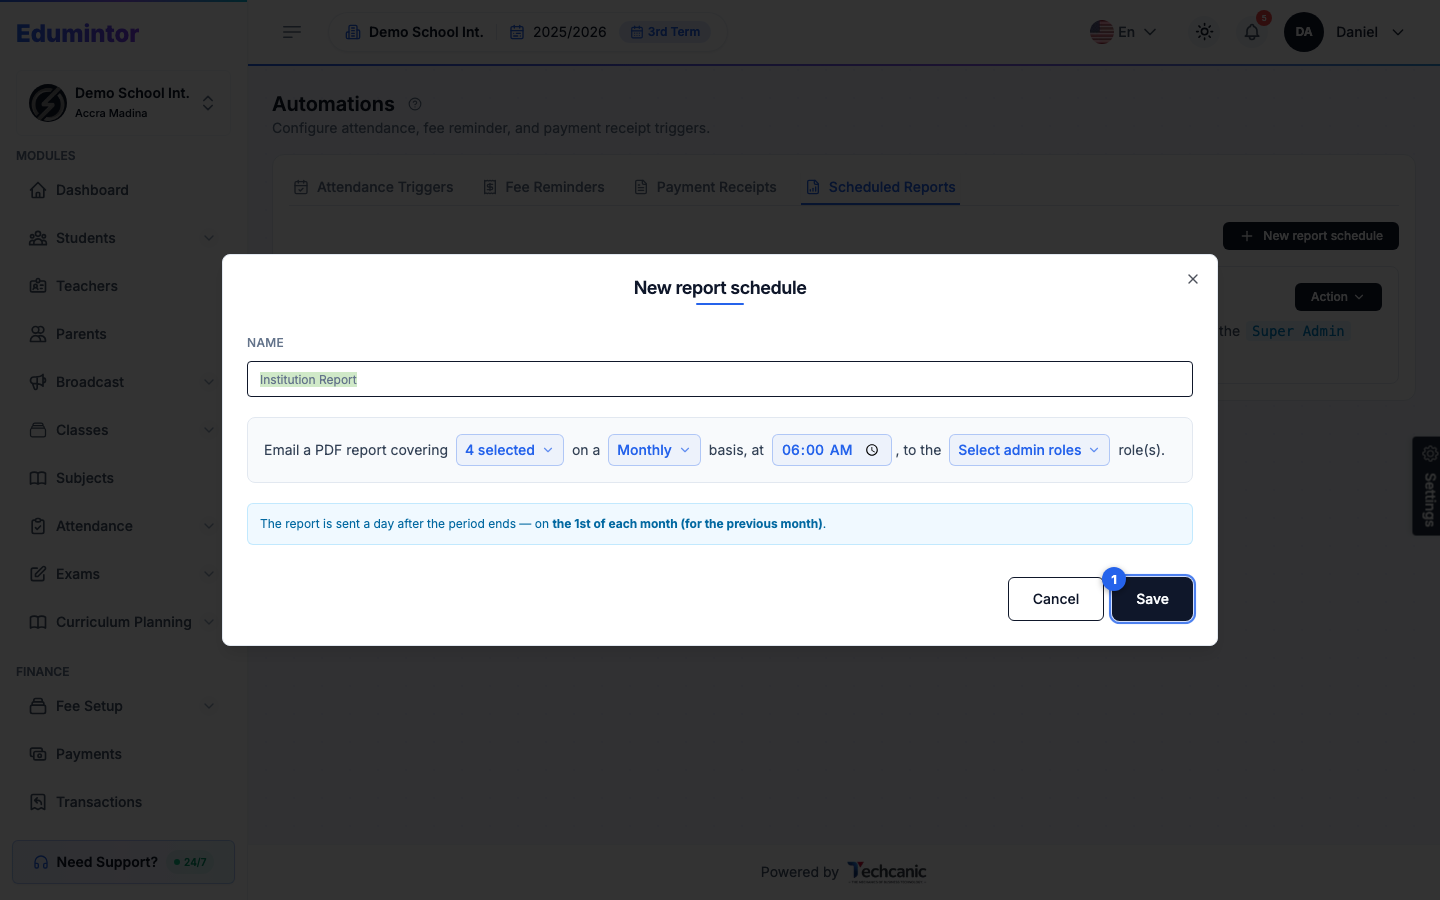1440x900 pixels.
Task: Open the Subjects module
Action: tap(124, 478)
